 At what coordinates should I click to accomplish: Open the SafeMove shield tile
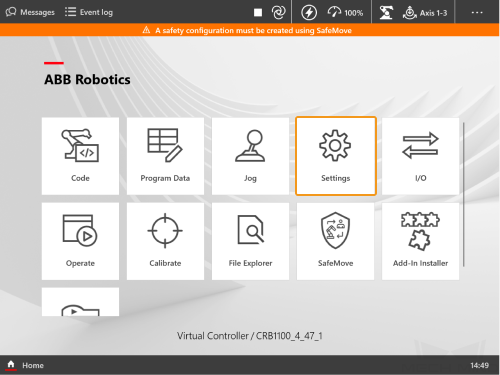(x=335, y=241)
